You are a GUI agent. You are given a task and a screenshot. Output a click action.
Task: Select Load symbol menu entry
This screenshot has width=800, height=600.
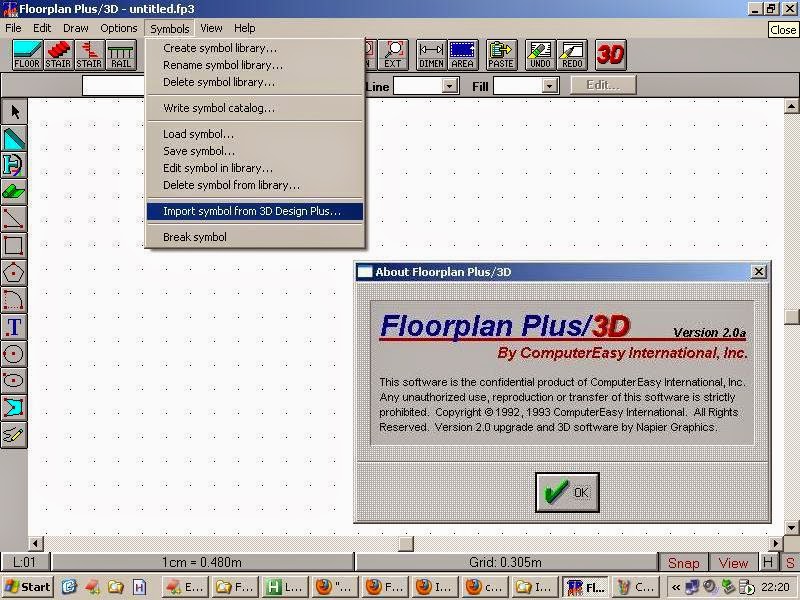point(255,134)
